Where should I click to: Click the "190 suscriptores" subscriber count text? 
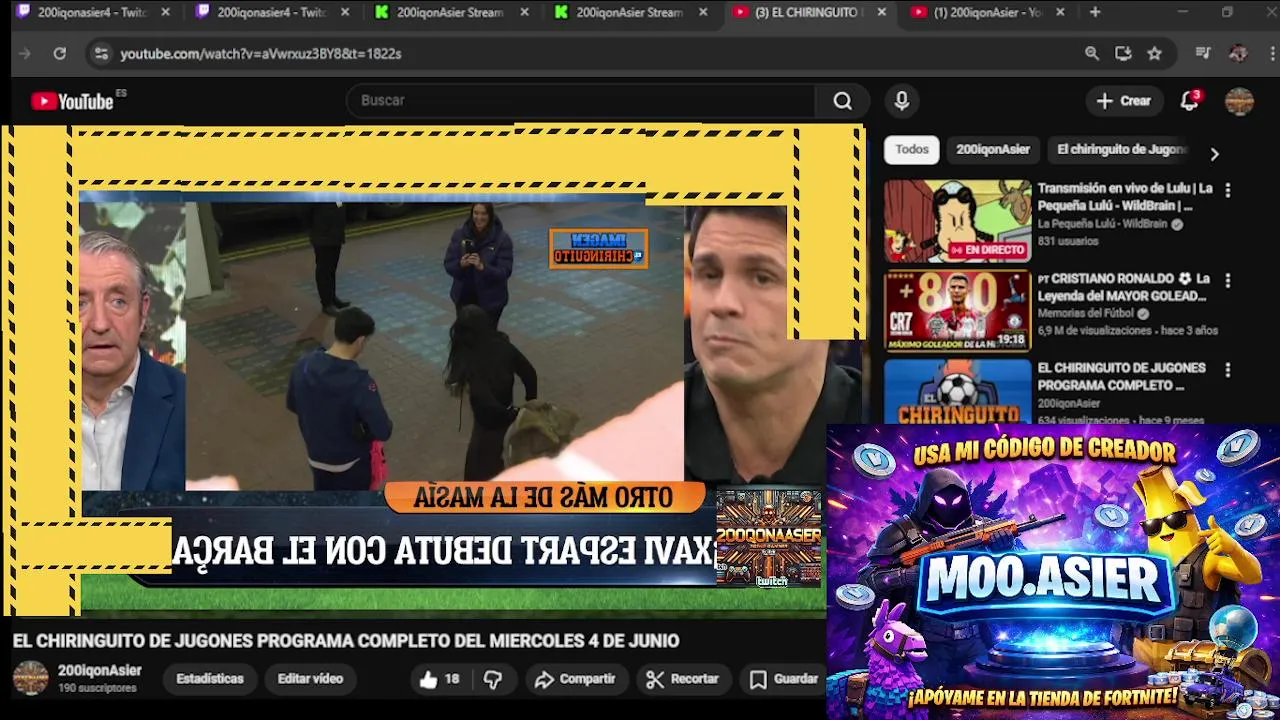[x=97, y=688]
